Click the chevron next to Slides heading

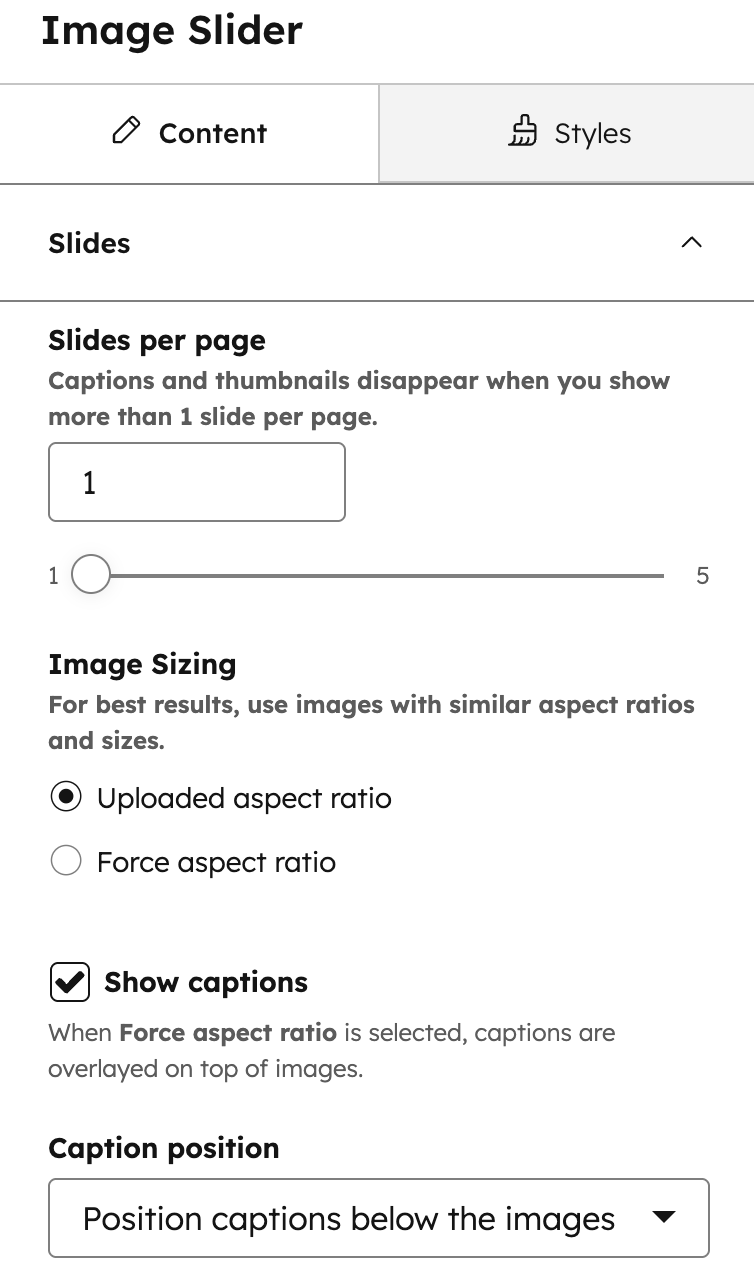click(x=692, y=241)
